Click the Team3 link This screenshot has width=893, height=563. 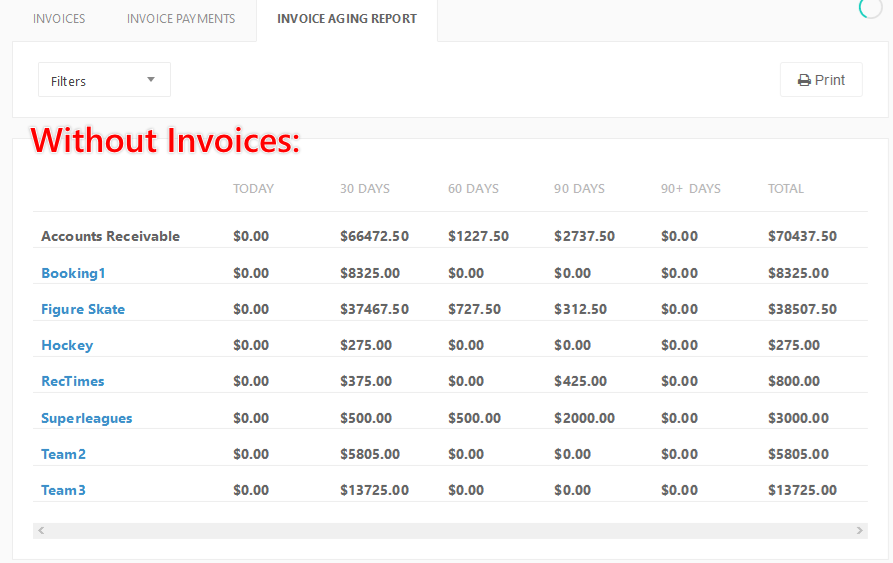pos(63,490)
